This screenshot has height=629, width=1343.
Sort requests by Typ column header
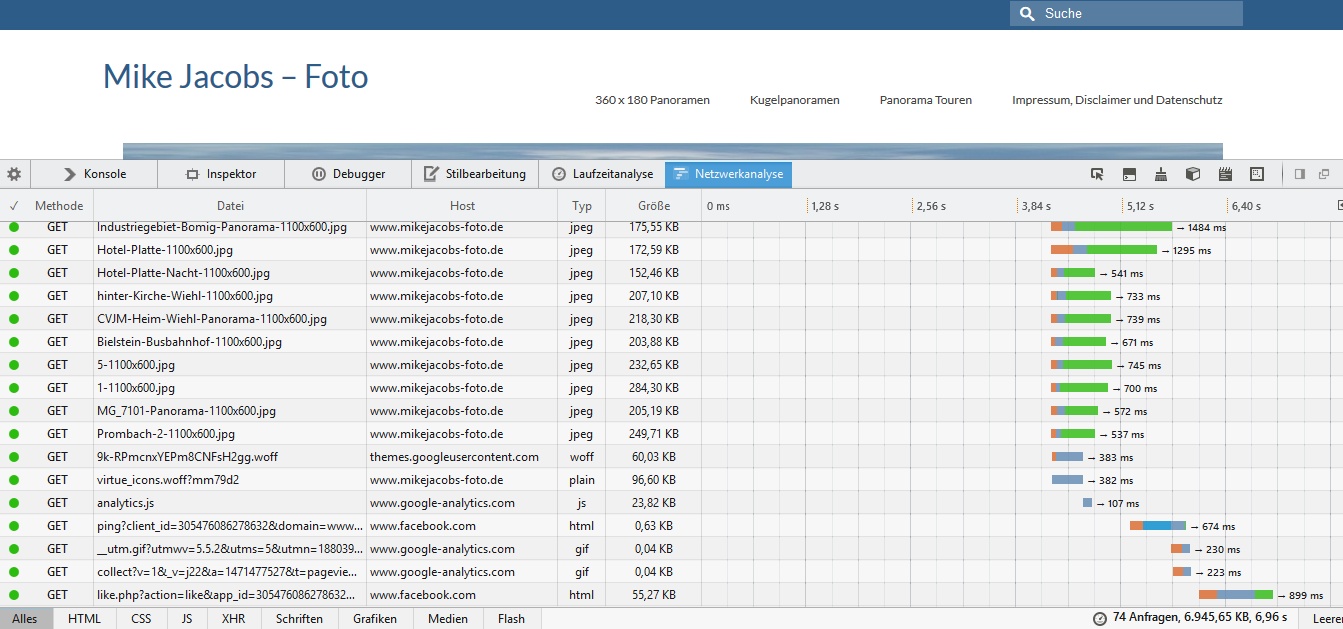[581, 206]
